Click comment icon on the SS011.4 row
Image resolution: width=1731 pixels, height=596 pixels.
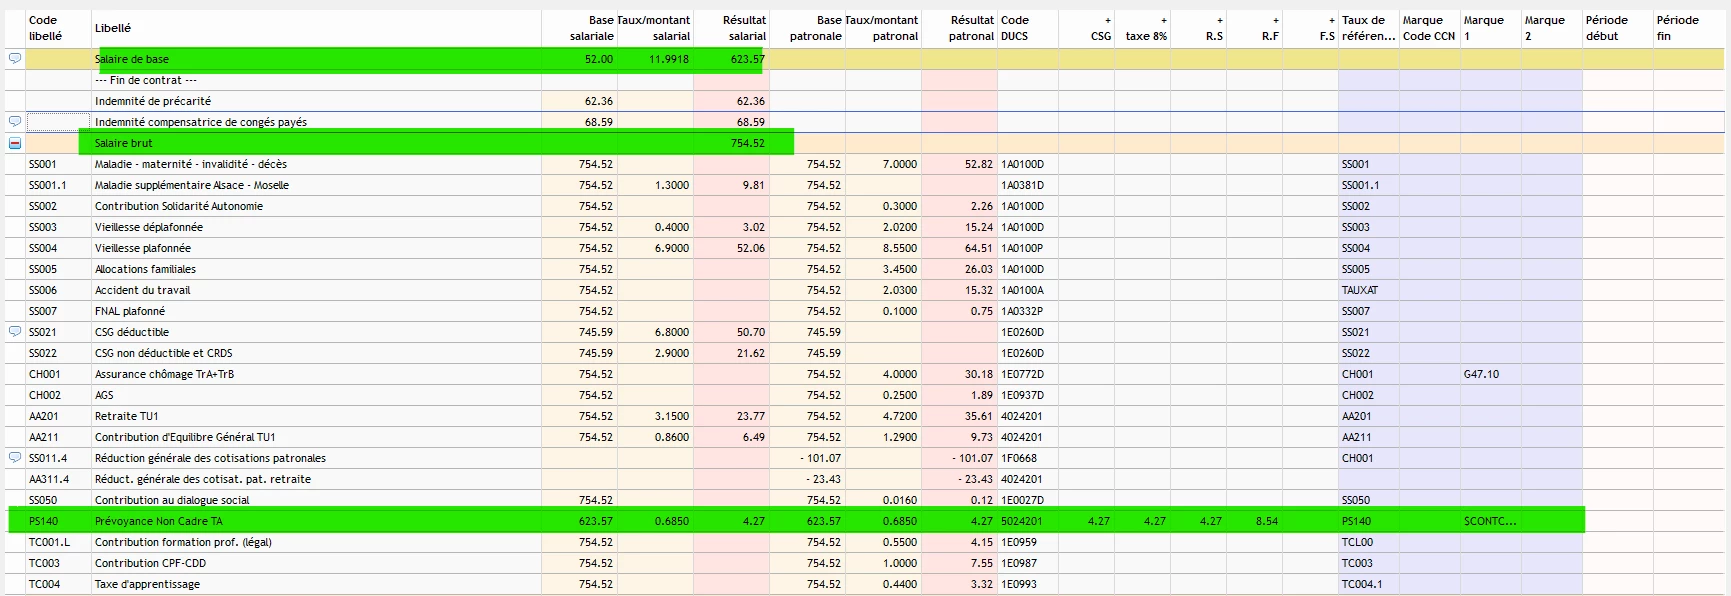click(14, 458)
